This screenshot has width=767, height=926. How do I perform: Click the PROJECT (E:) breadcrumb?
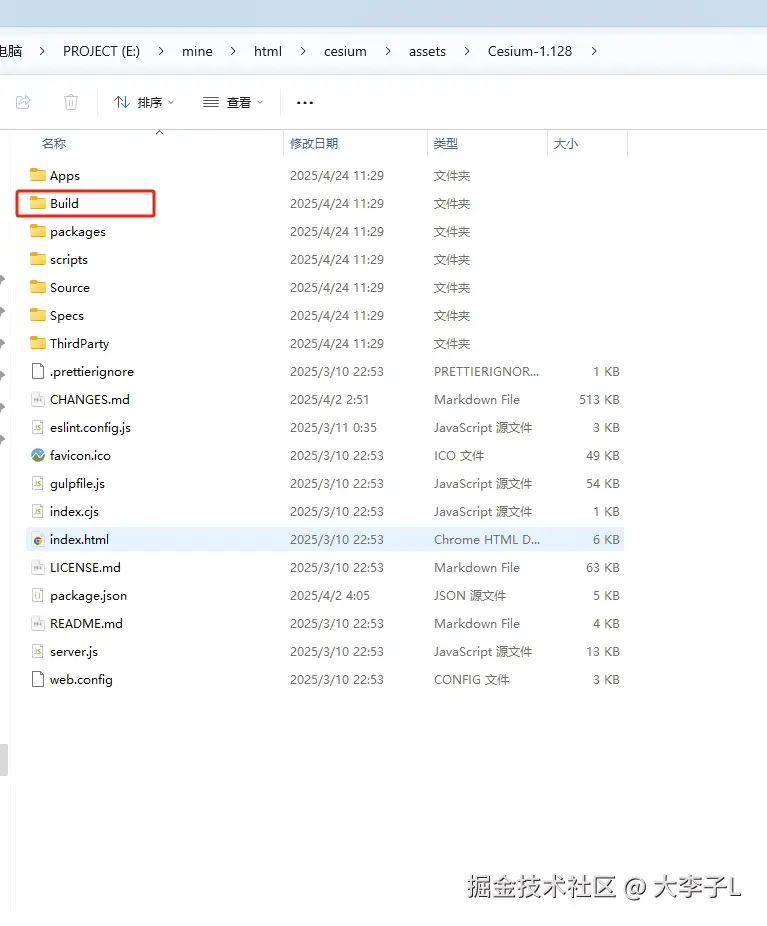[102, 51]
